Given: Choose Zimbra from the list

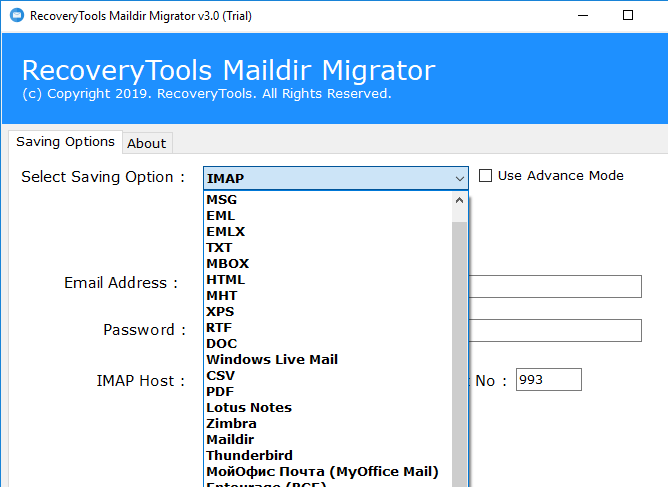Looking at the screenshot, I should (328, 423).
